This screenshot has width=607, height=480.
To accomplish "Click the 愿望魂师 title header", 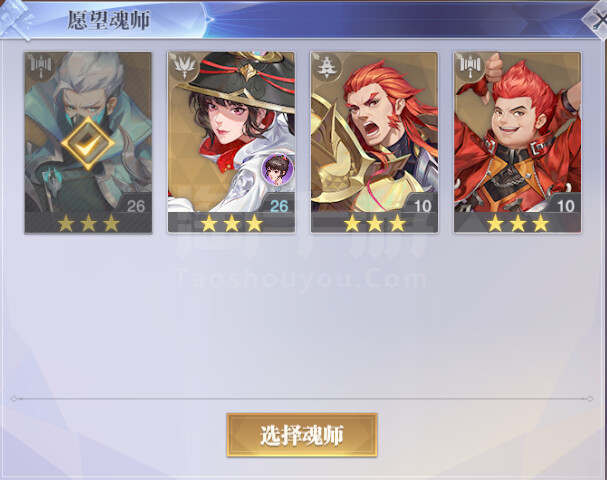I will [x=109, y=20].
